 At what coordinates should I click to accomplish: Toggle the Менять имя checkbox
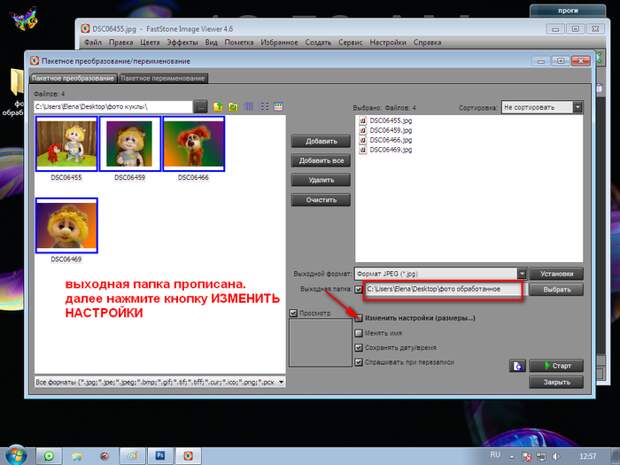(x=358, y=333)
